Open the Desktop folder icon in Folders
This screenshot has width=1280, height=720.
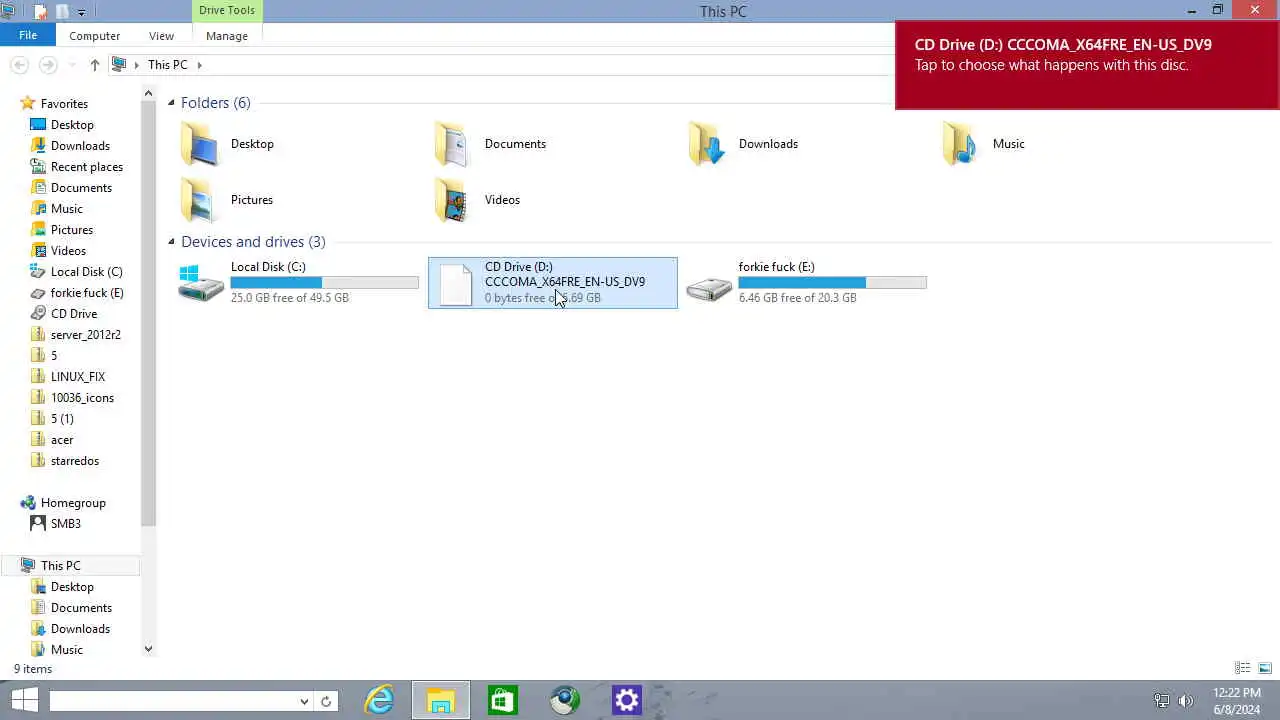pos(199,144)
